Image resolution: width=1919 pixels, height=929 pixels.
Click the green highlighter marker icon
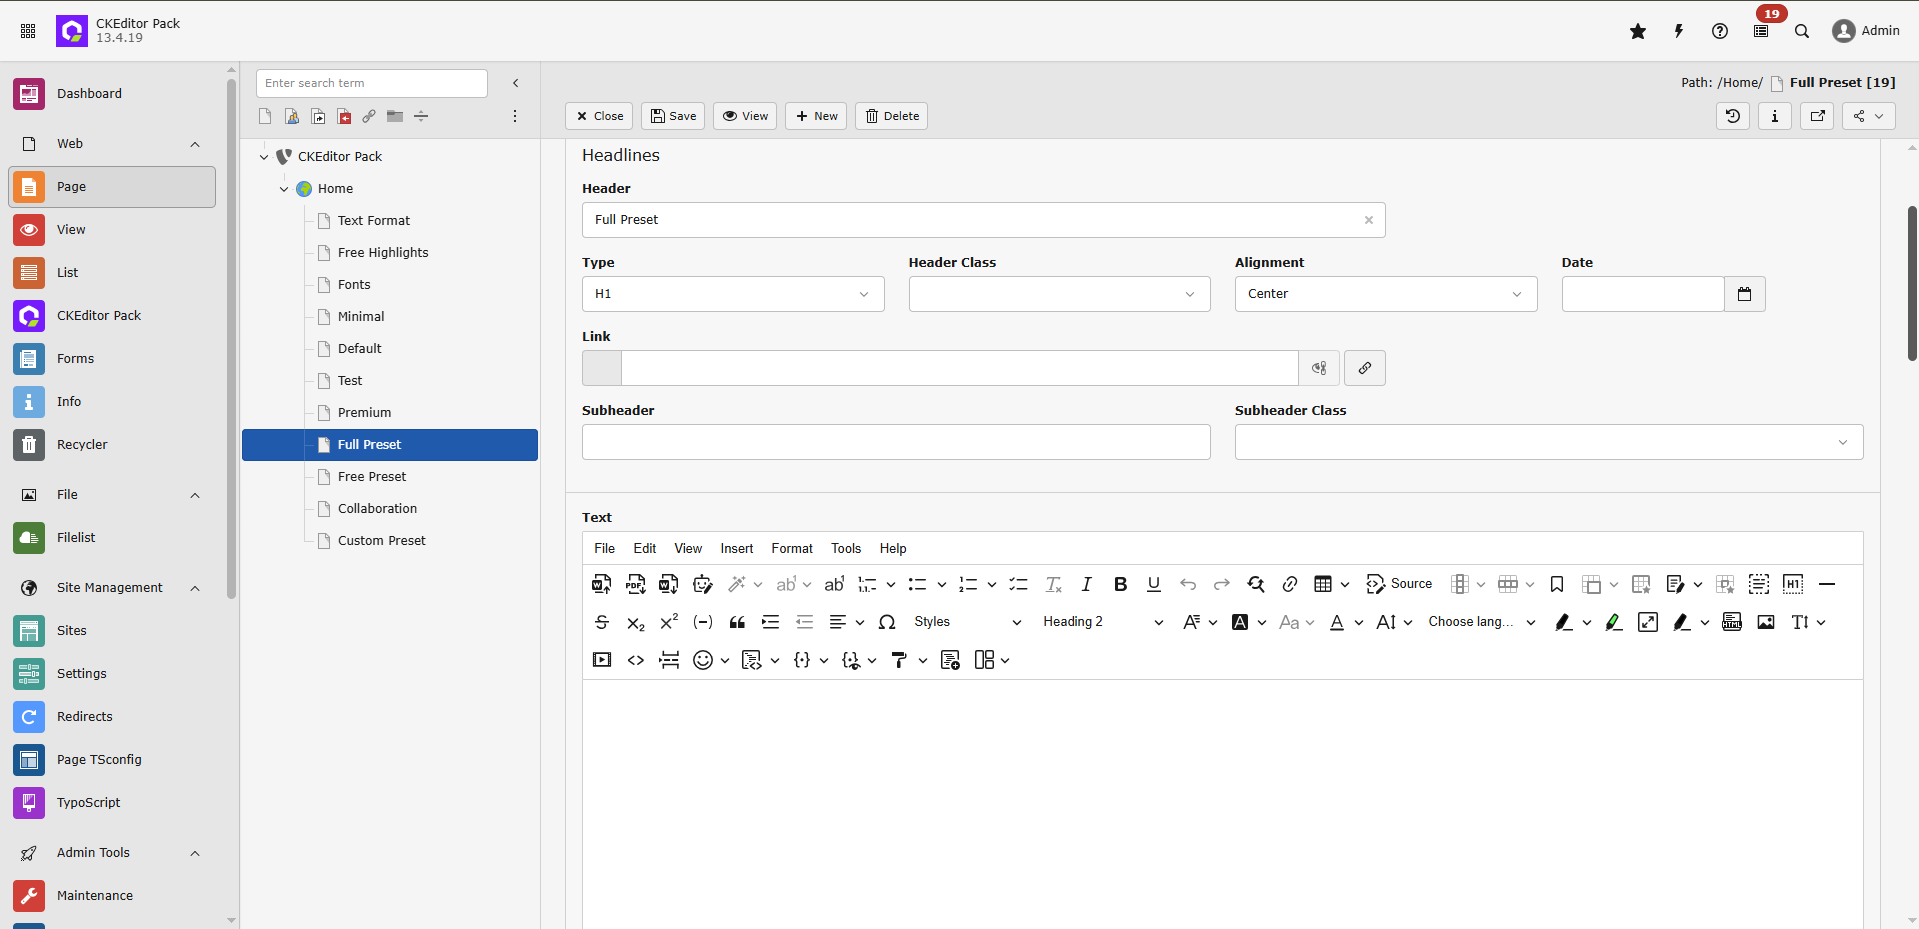tap(1613, 622)
